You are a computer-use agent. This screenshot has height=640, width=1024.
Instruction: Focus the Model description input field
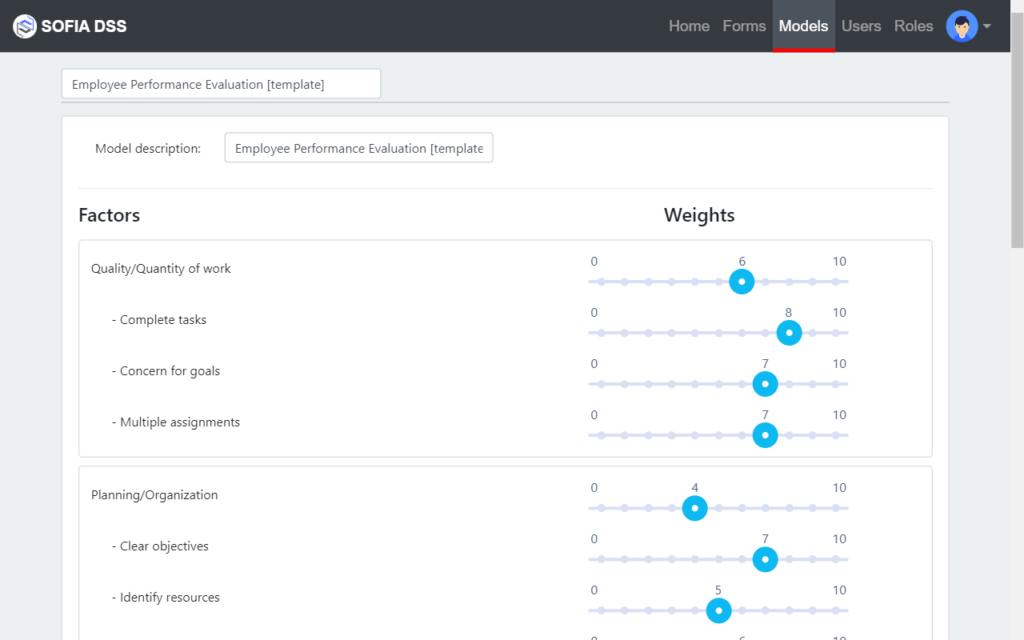[359, 148]
